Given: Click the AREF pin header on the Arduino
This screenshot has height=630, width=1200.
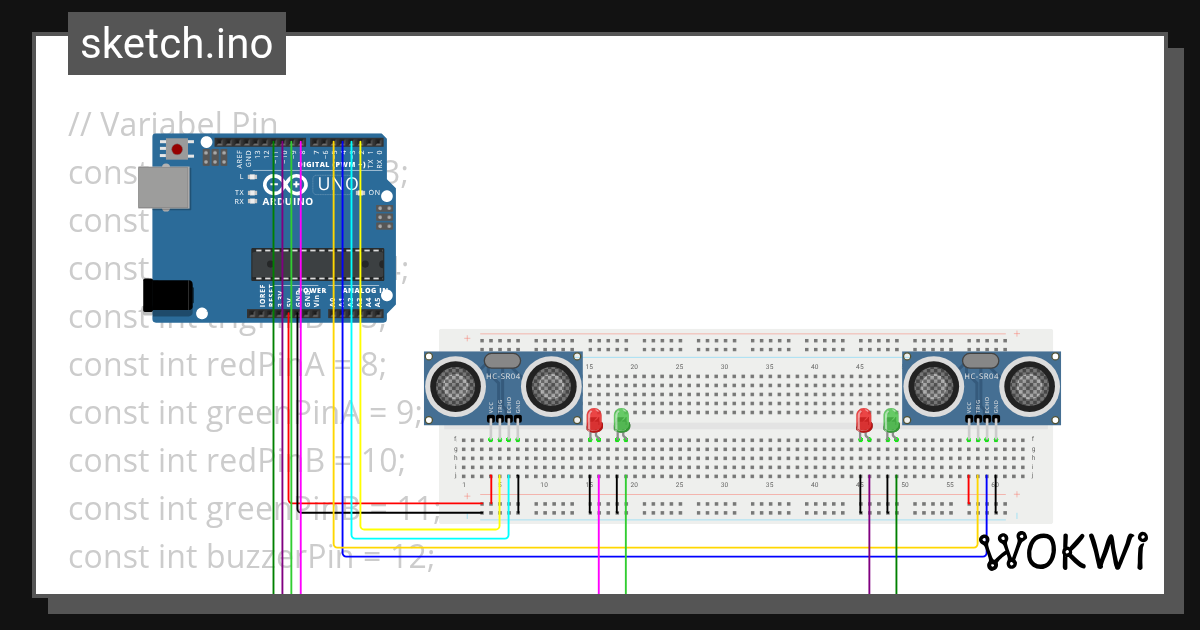Looking at the screenshot, I should click(x=239, y=142).
